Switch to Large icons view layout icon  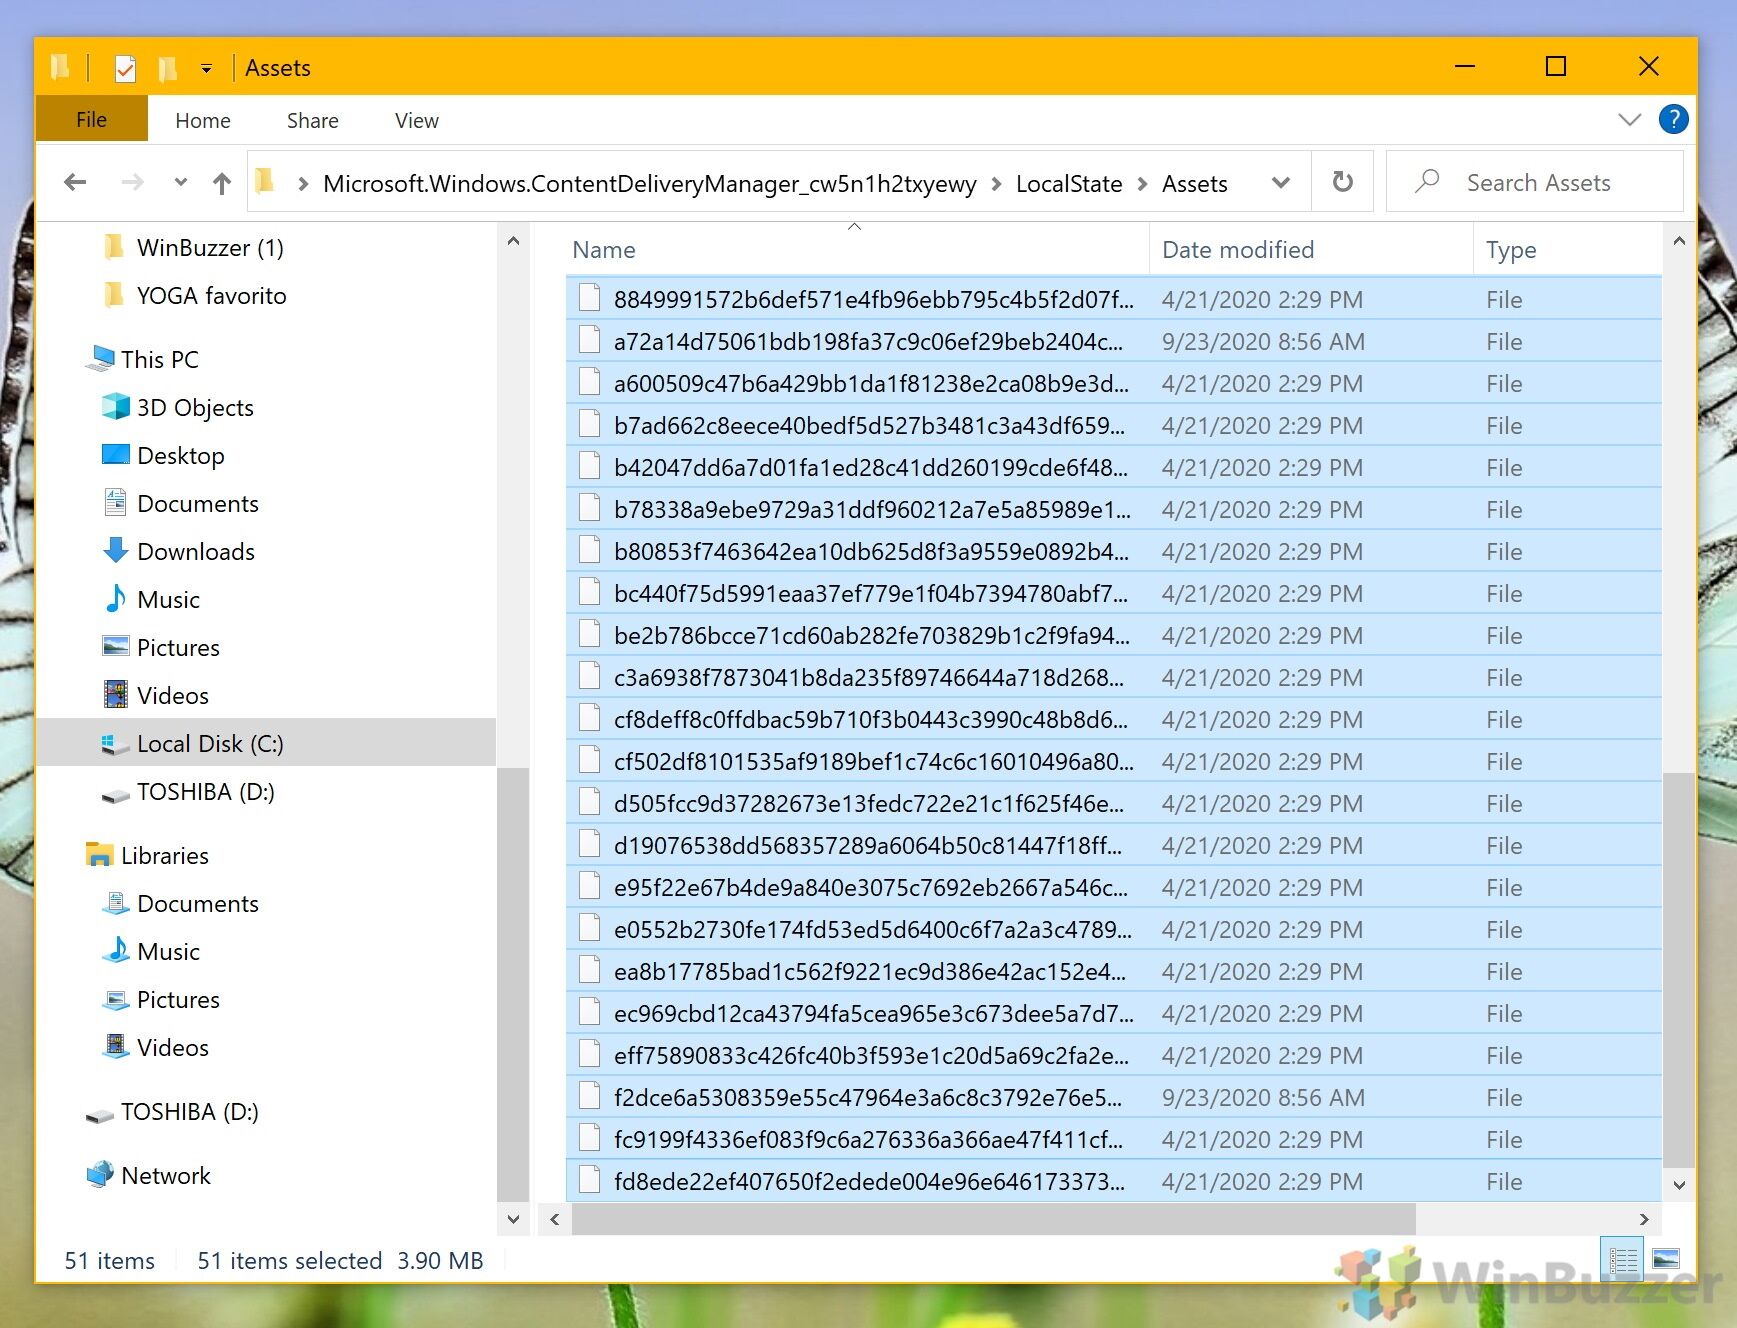(1666, 1260)
